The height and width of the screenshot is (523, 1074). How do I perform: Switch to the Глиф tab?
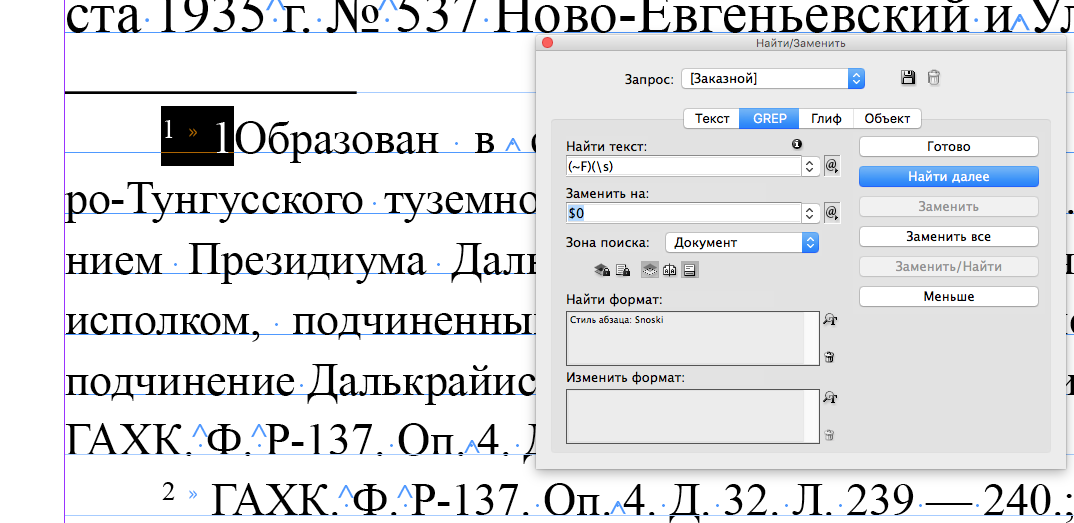coord(827,118)
